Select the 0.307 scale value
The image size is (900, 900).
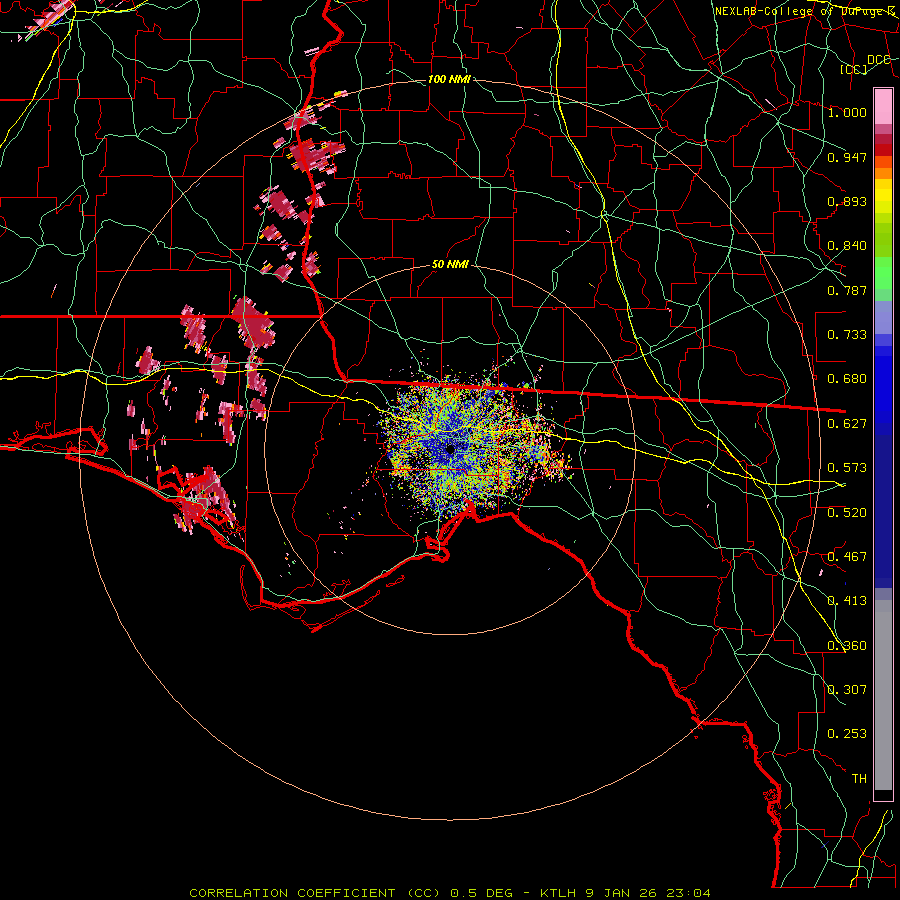coord(847,690)
